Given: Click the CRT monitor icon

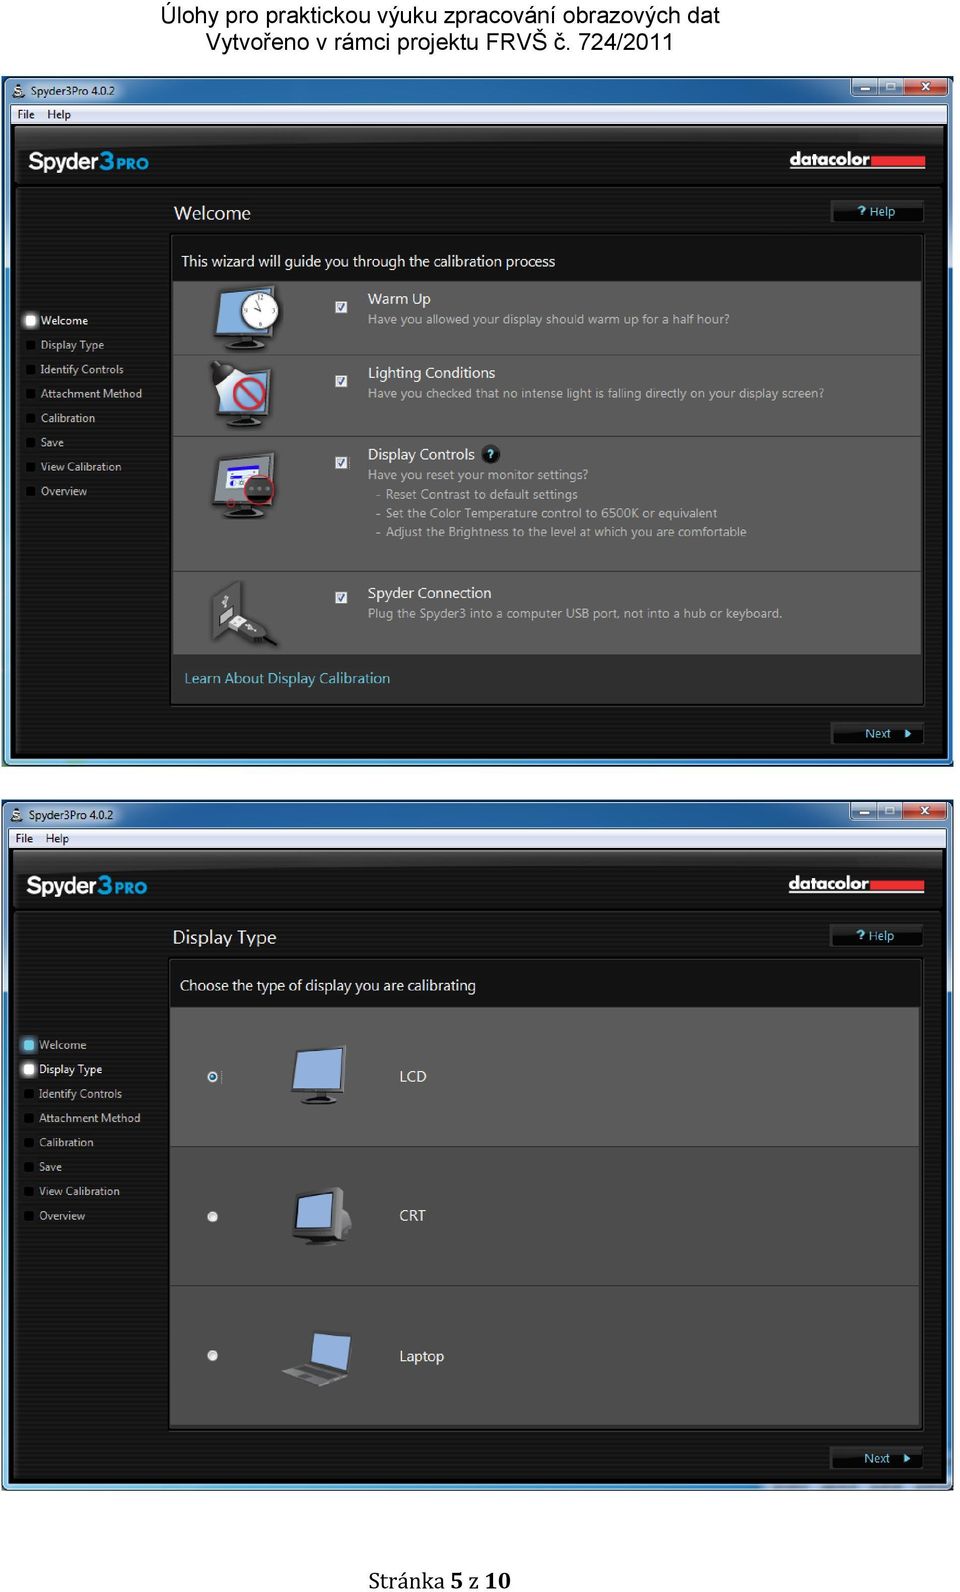Looking at the screenshot, I should [322, 1215].
